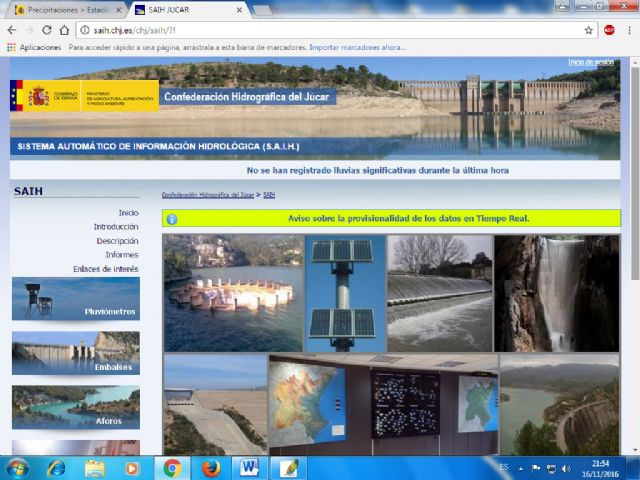This screenshot has width=640, height=480.
Task: Open the Adblock Plus extension icon
Action: (609, 30)
